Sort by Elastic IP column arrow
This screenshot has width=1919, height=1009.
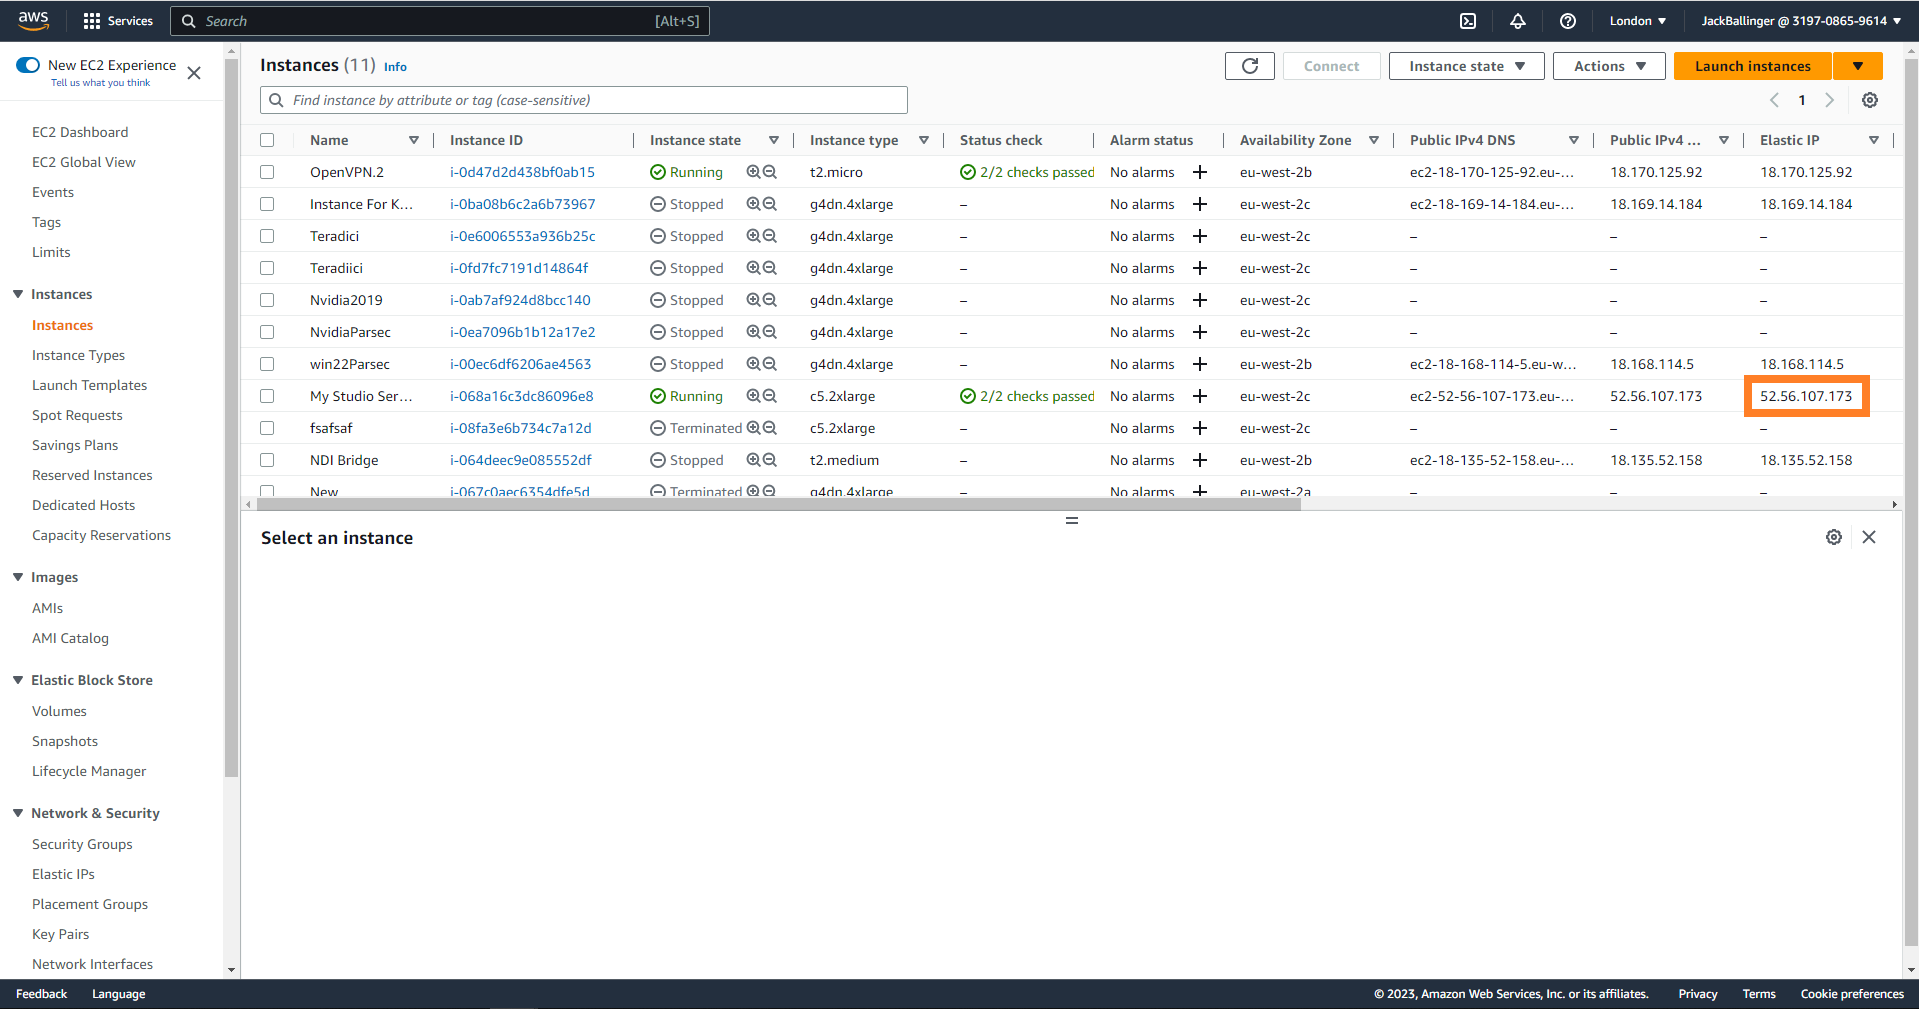pos(1874,140)
